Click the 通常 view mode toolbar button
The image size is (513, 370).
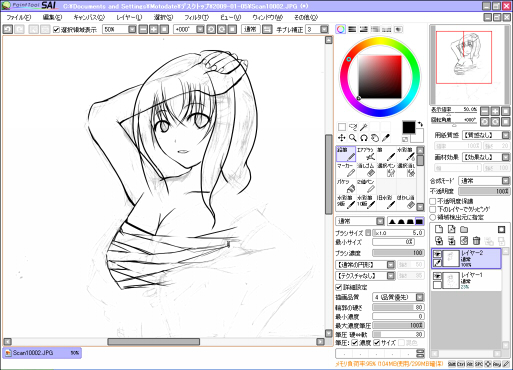click(x=250, y=29)
